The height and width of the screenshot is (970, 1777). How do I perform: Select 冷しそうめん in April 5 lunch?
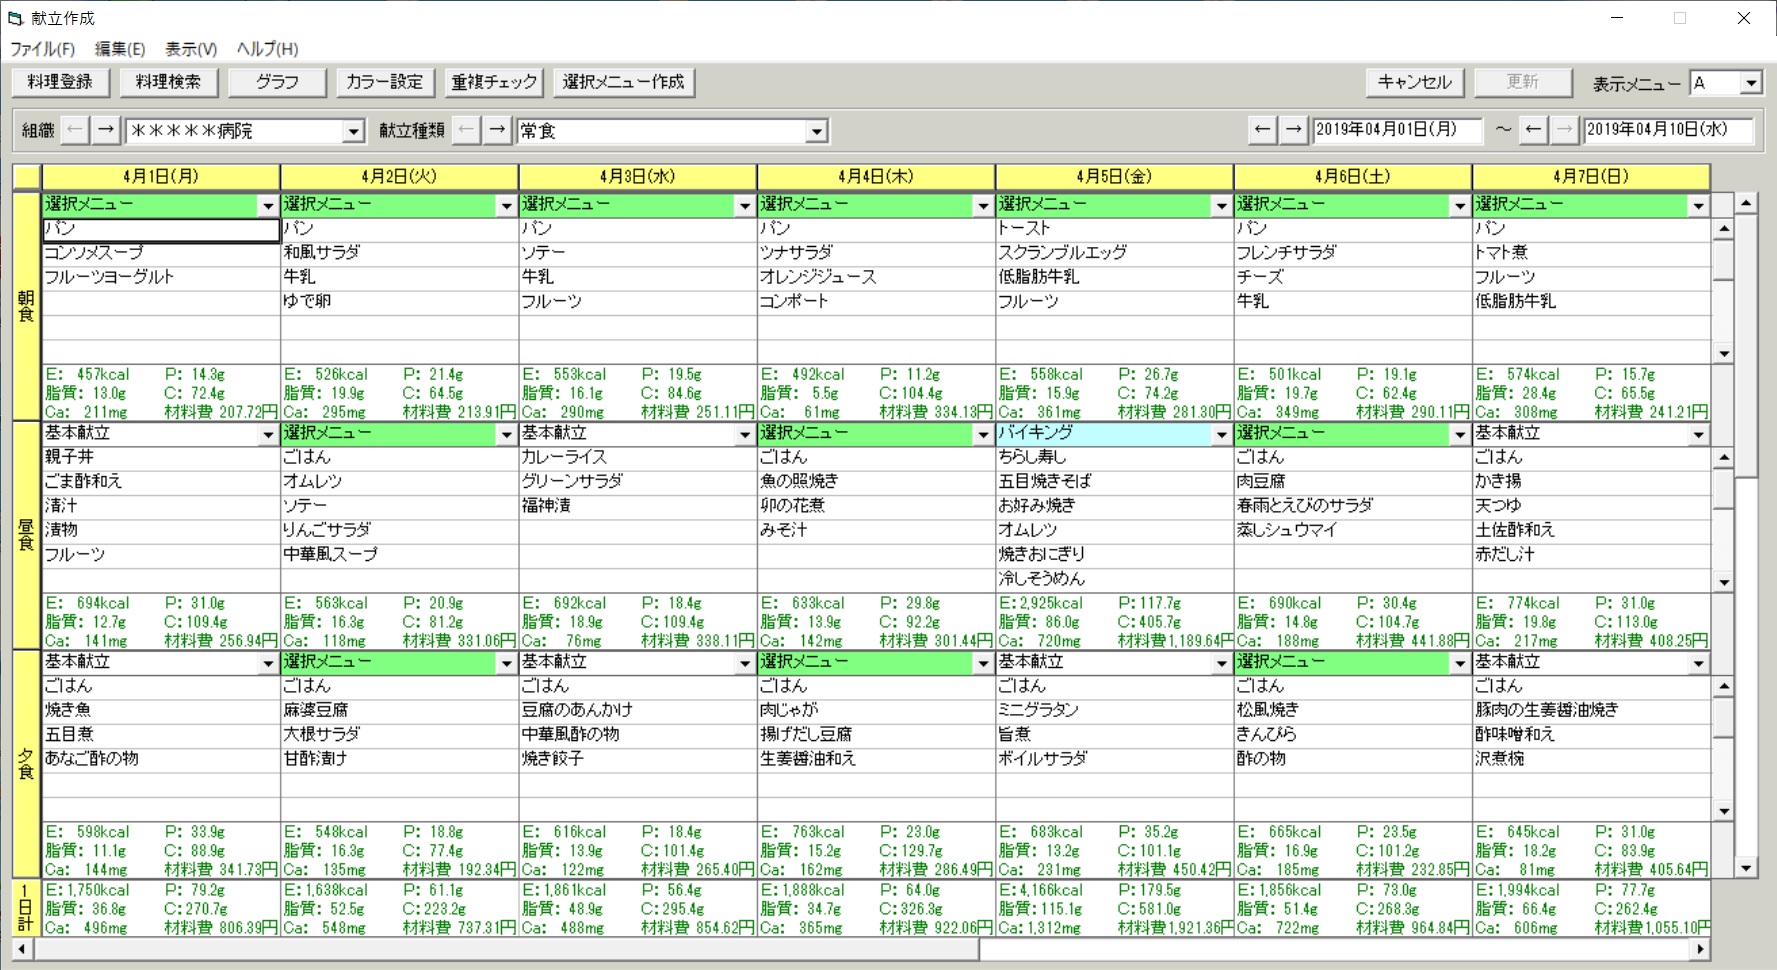(1114, 579)
